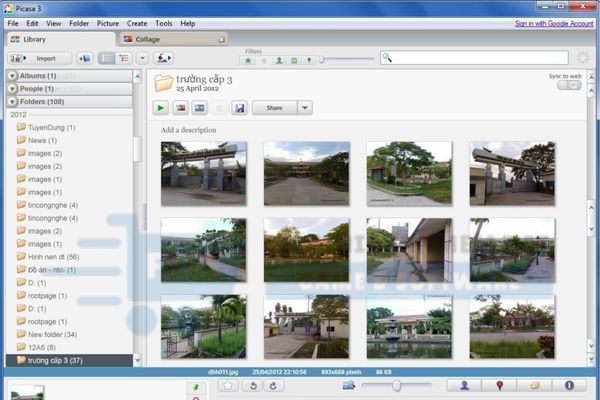This screenshot has width=600, height=400.
Task: Open the Share dropdown arrow
Action: (x=305, y=108)
